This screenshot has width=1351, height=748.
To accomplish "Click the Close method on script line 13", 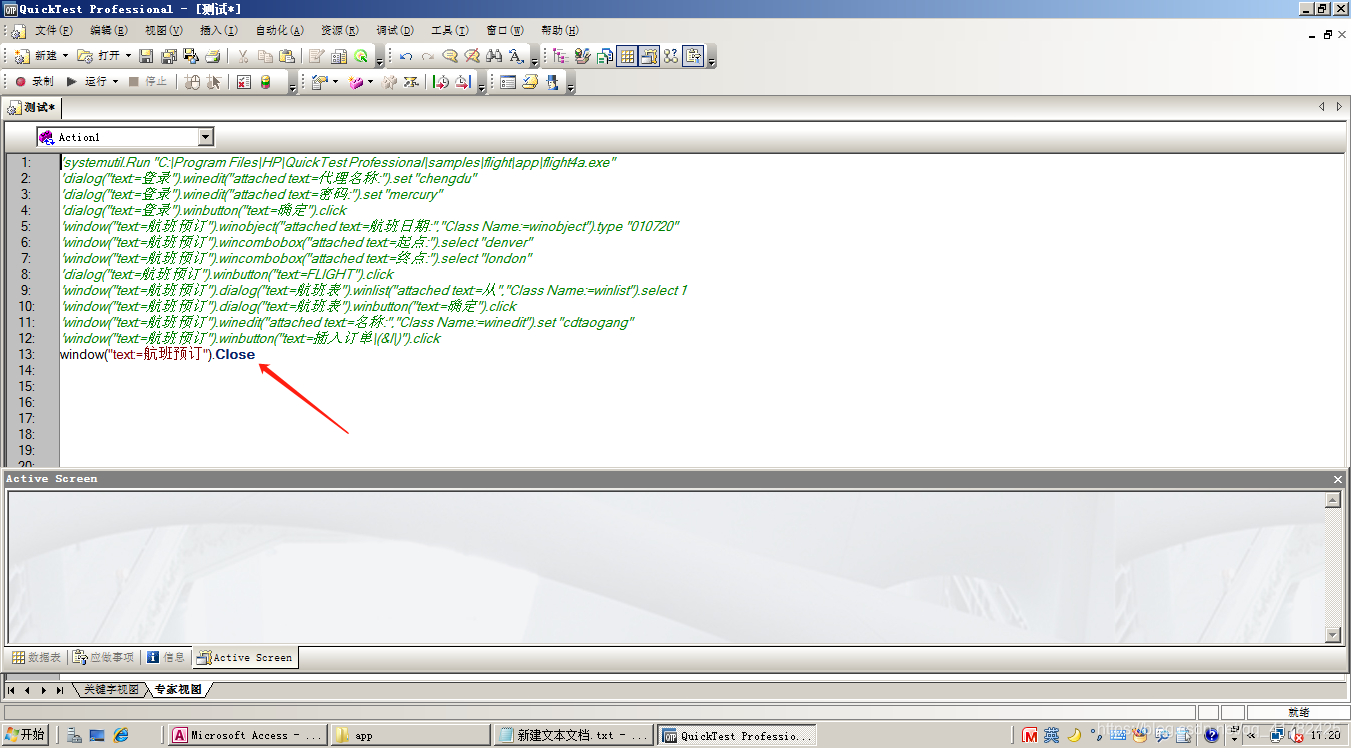I will (236, 354).
